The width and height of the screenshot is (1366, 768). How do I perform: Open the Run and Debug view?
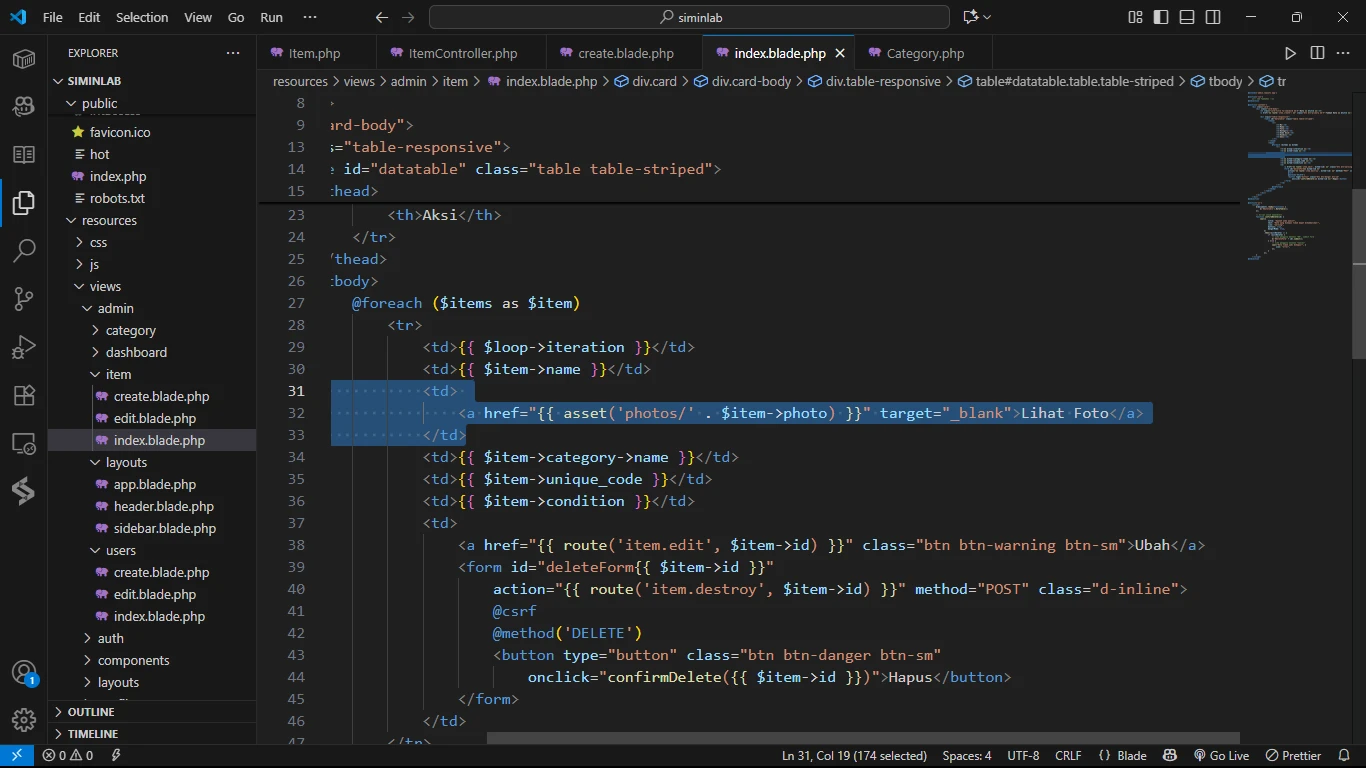[24, 347]
